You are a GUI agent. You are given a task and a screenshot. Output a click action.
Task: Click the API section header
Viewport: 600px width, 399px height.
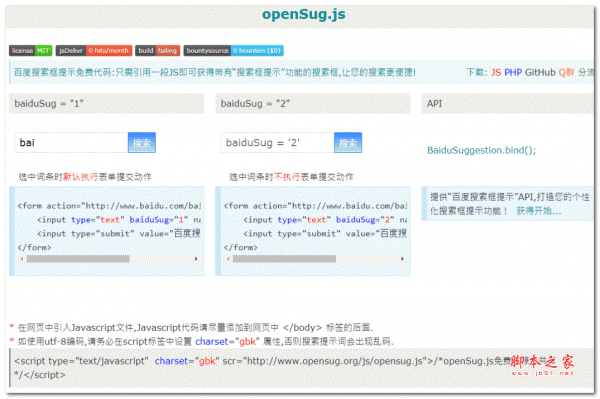(x=508, y=103)
